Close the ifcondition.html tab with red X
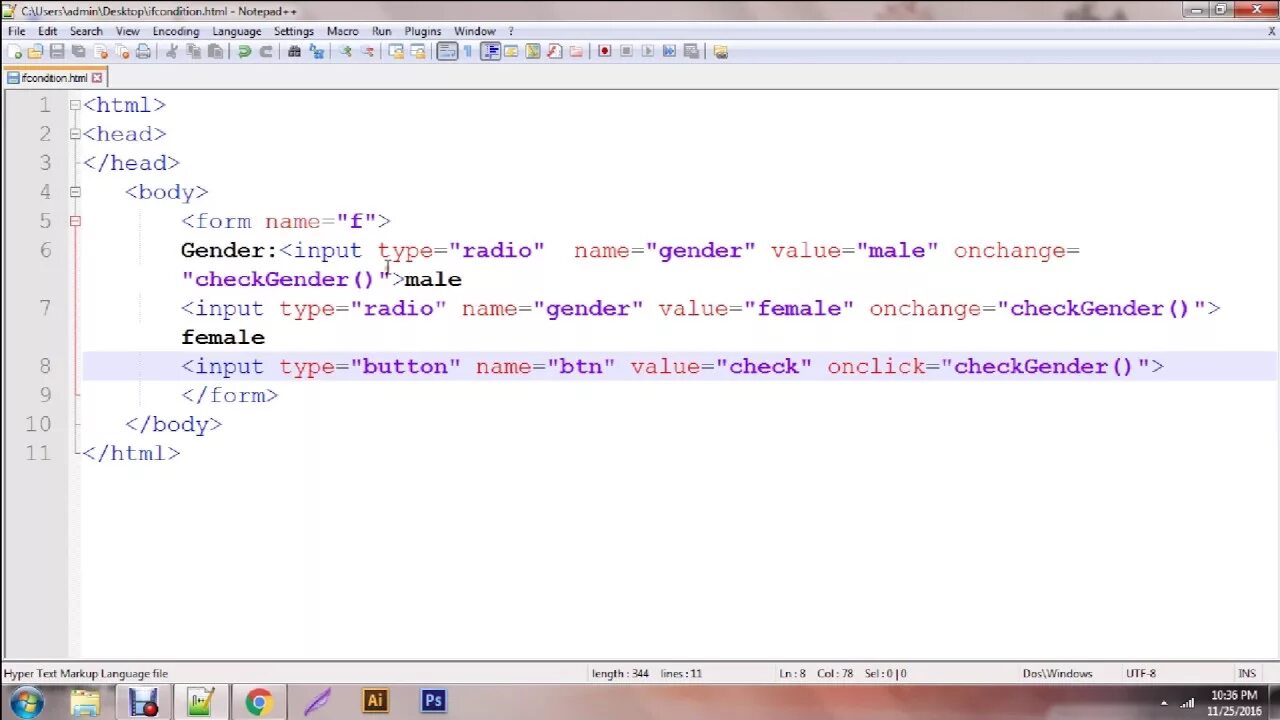This screenshot has width=1280, height=720. (97, 78)
